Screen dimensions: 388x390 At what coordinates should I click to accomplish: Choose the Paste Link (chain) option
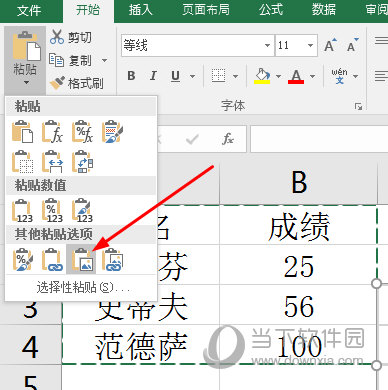[x=52, y=259]
